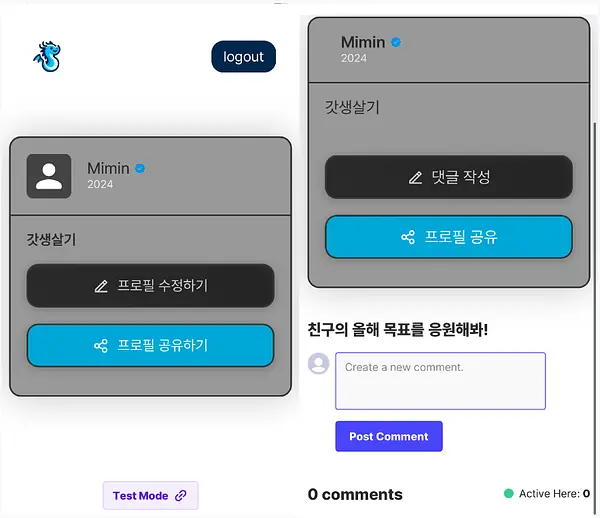Click the pencil icon on 프로필 수정하기

coord(101,286)
